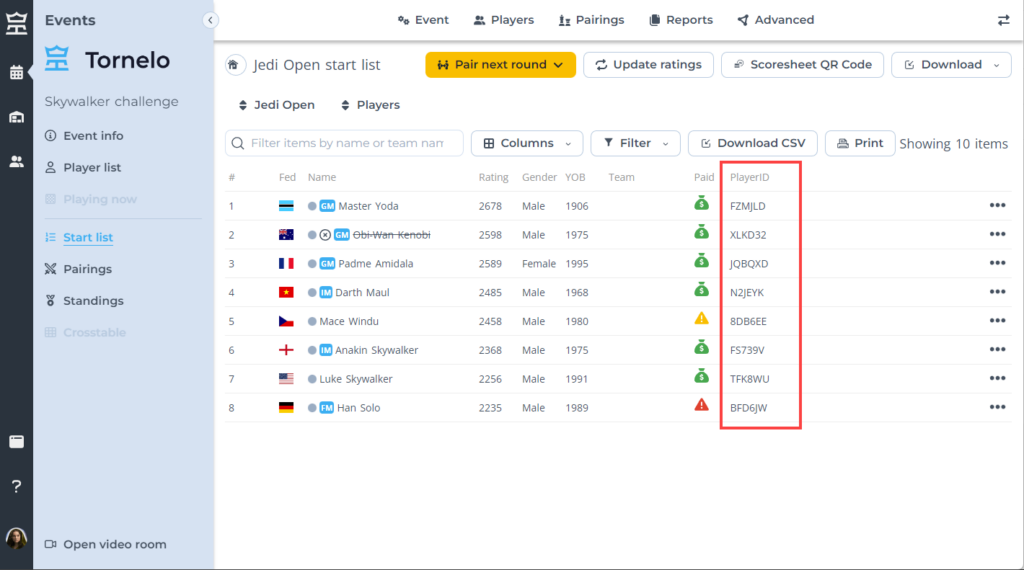
Task: Open more options for Luke Skywalker
Action: pyautogui.click(x=997, y=378)
